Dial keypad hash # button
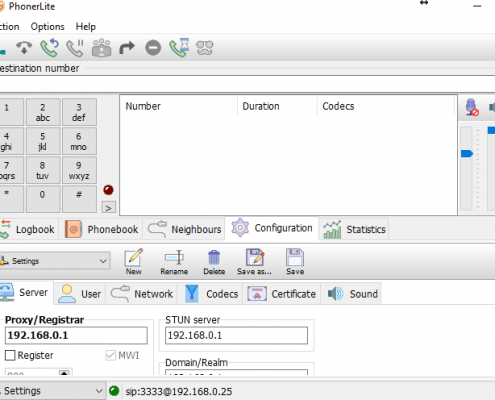This screenshot has width=495, height=400. tap(79, 199)
